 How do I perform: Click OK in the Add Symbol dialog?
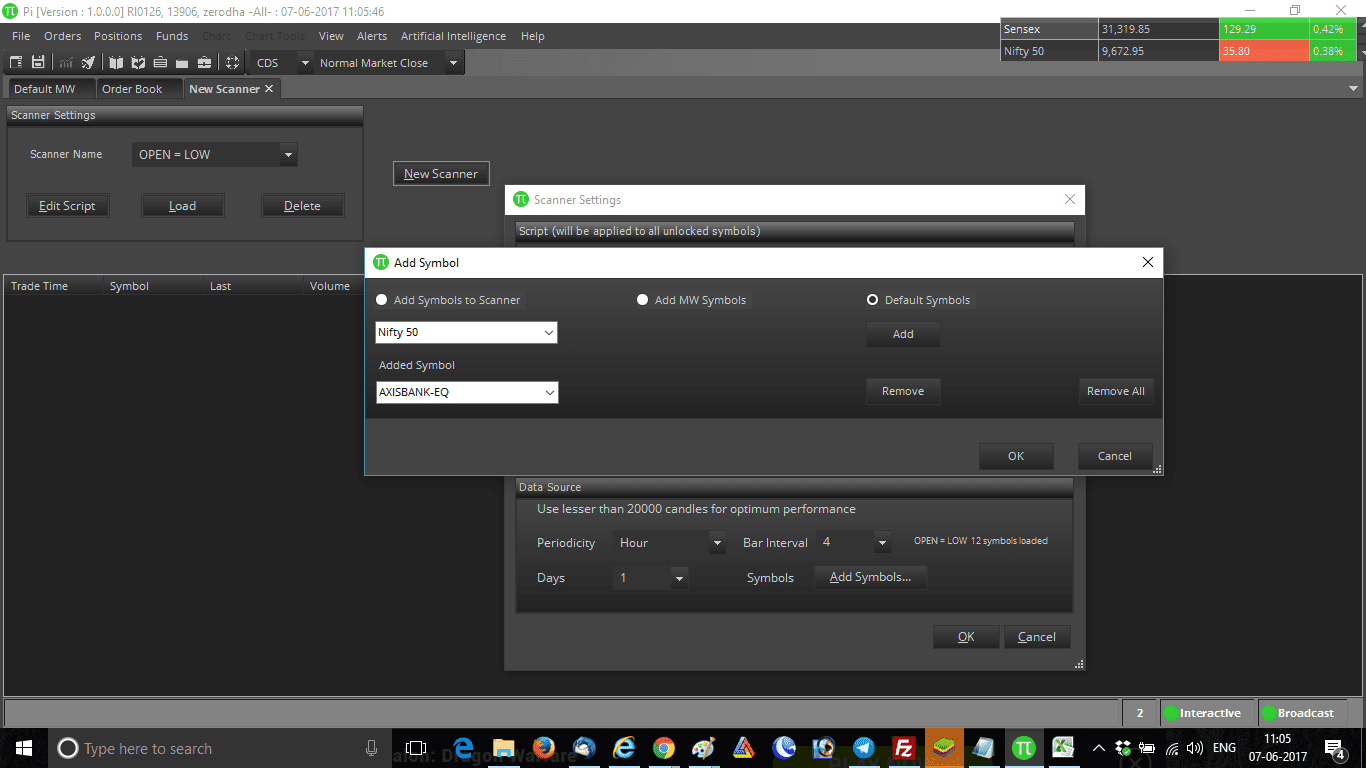[1016, 456]
